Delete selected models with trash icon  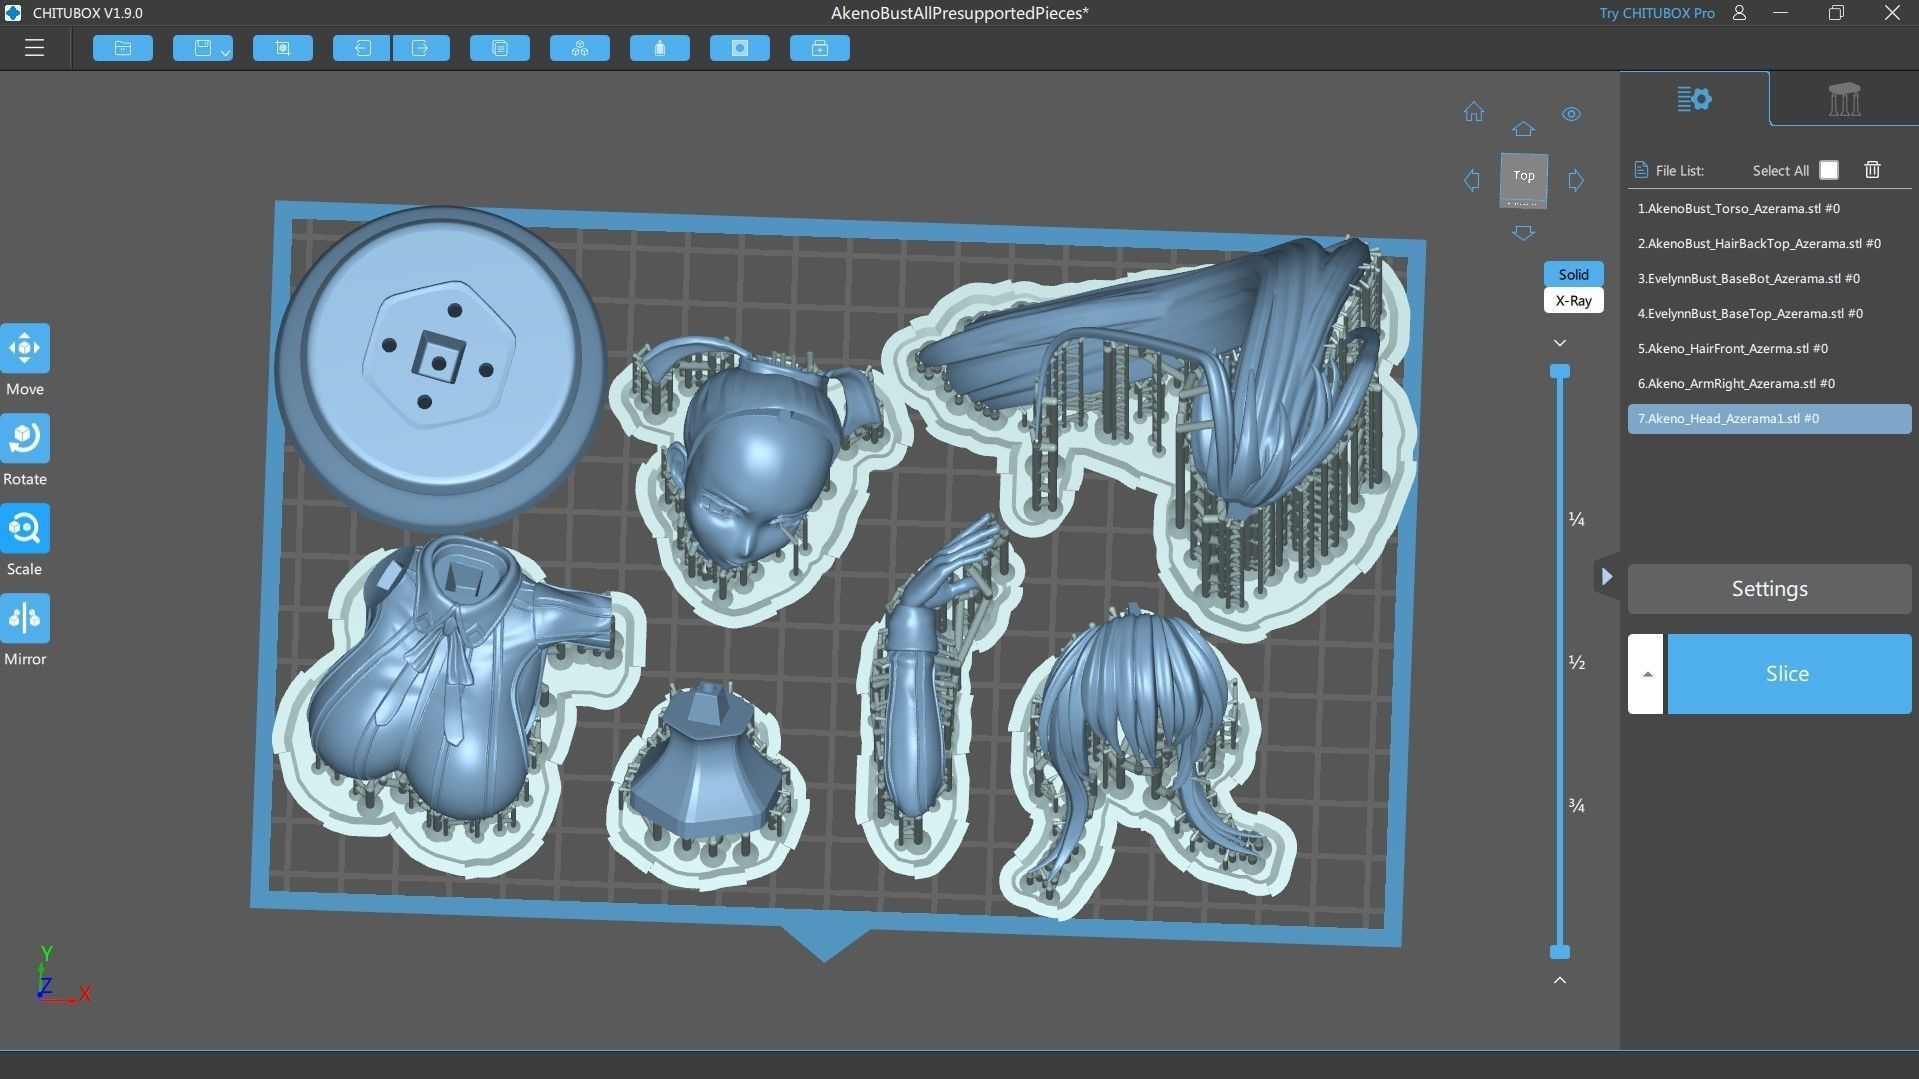(x=1872, y=170)
